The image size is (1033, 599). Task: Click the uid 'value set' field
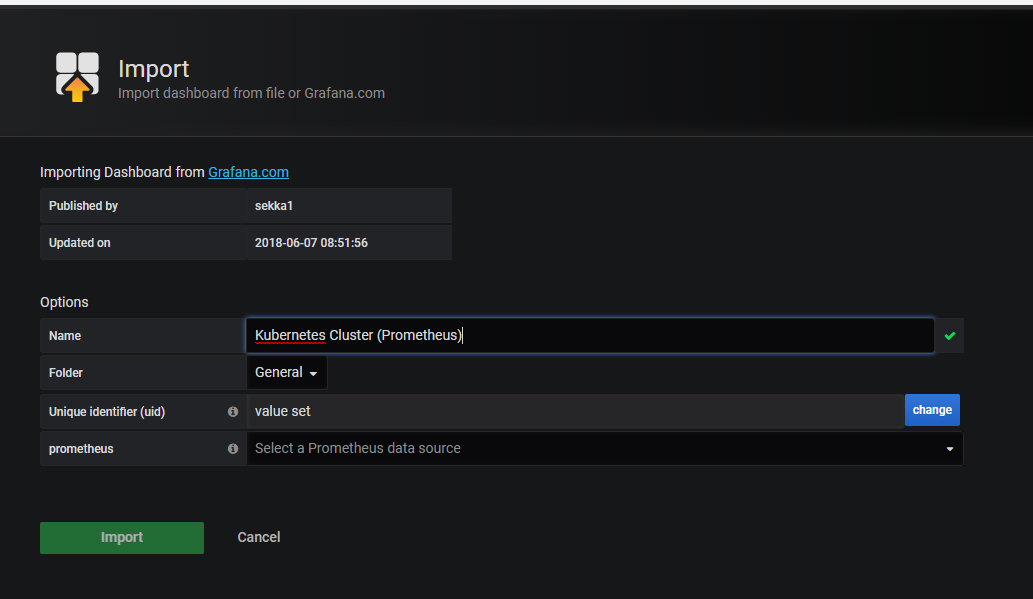[x=575, y=411]
